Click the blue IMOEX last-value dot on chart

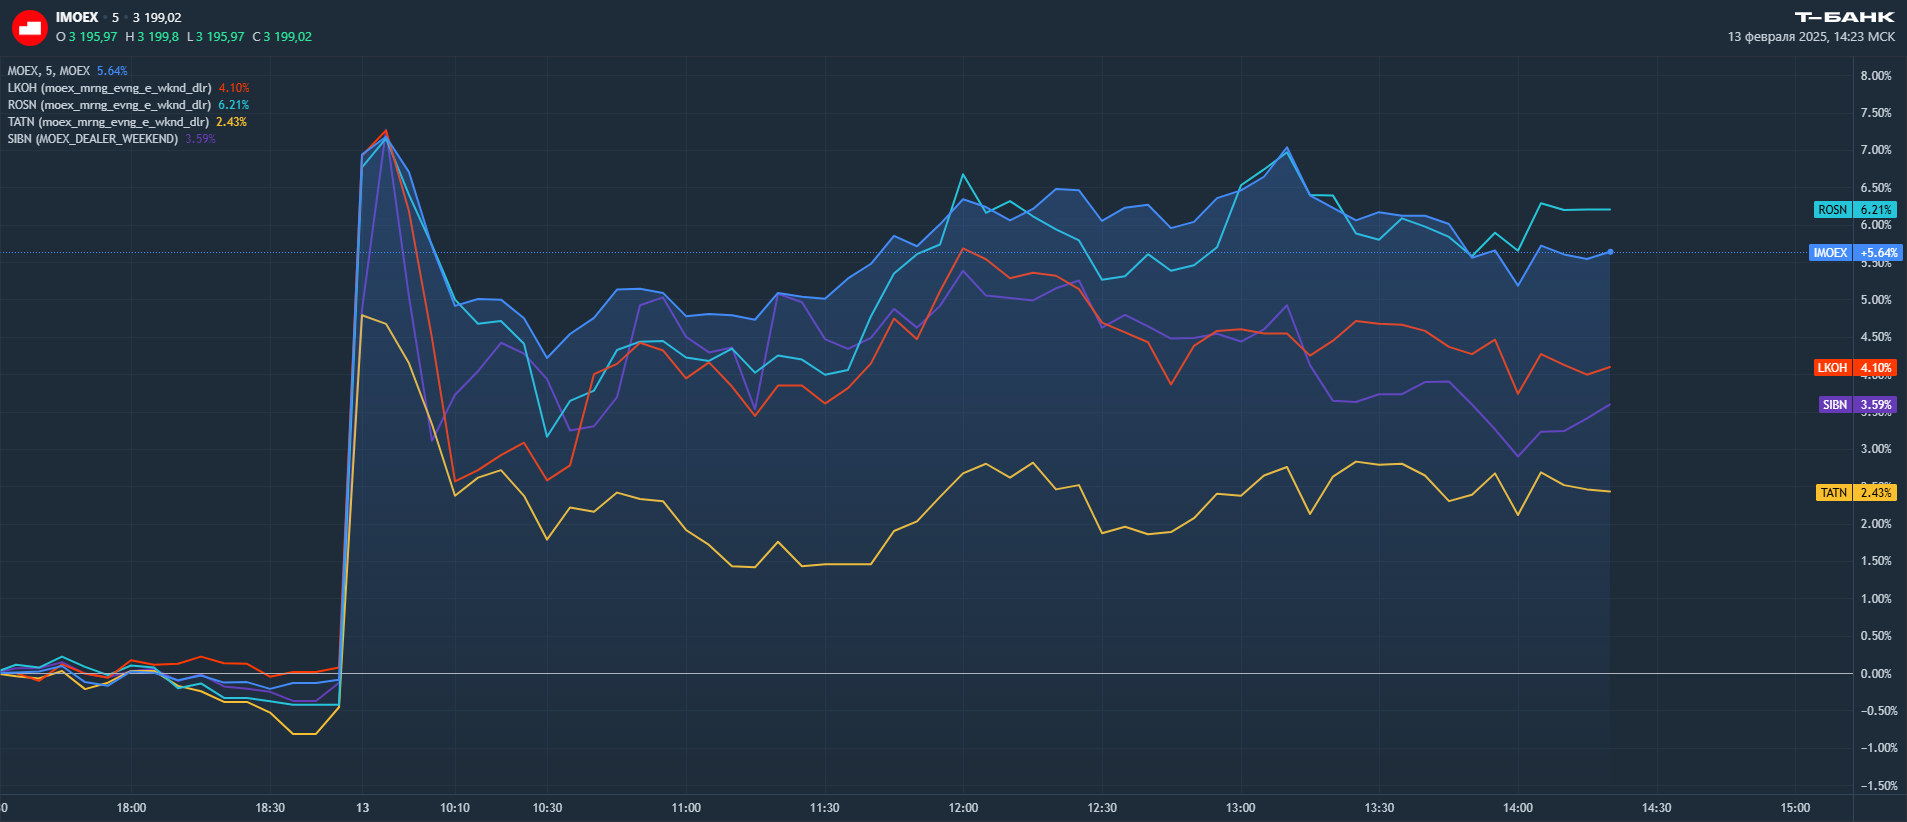tap(1610, 252)
